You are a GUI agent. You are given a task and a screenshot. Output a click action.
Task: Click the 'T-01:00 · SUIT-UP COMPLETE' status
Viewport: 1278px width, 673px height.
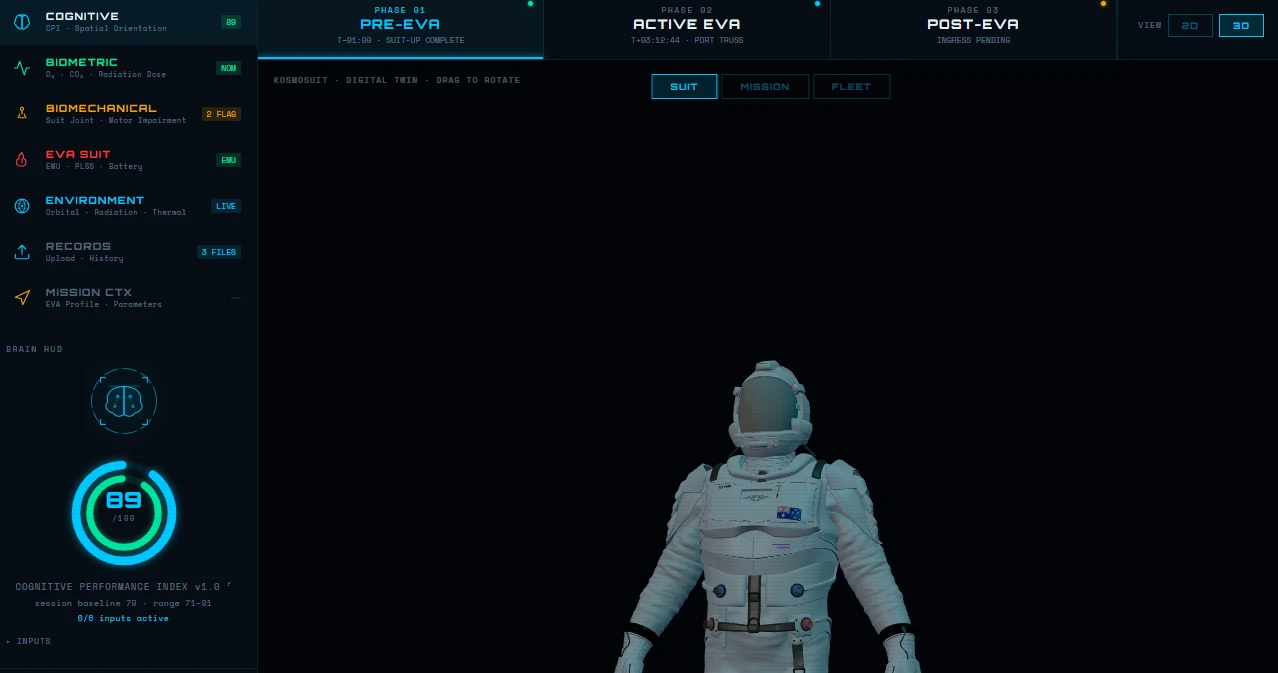pyautogui.click(x=400, y=41)
